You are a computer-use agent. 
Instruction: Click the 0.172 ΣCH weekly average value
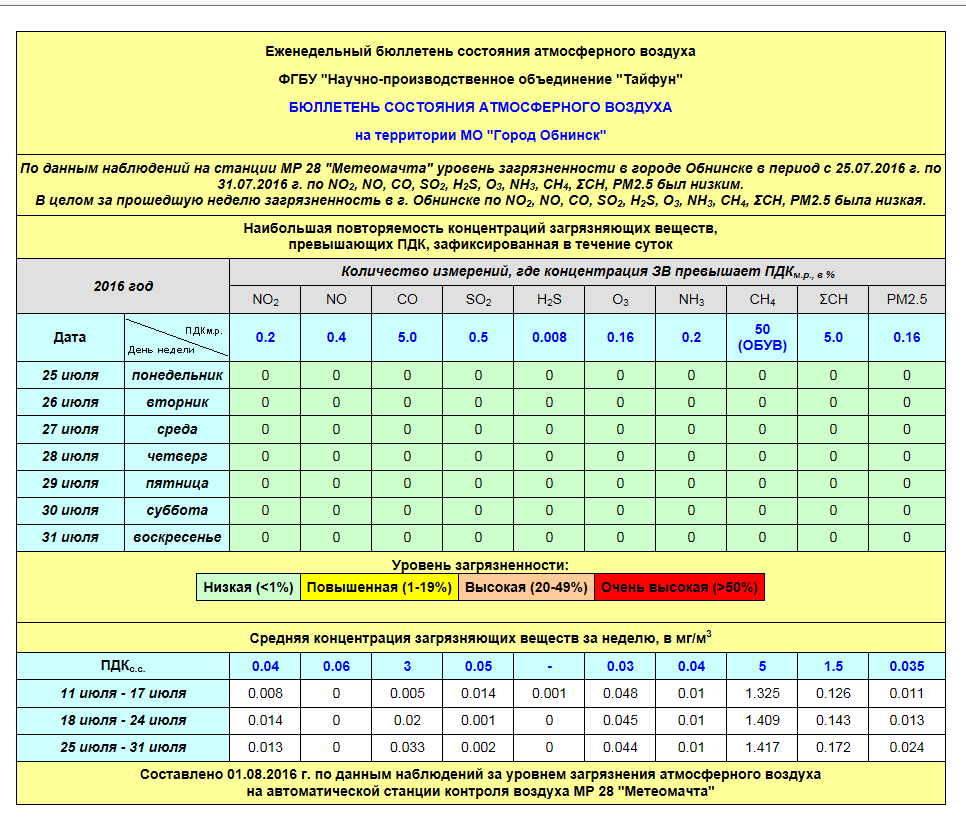(834, 747)
